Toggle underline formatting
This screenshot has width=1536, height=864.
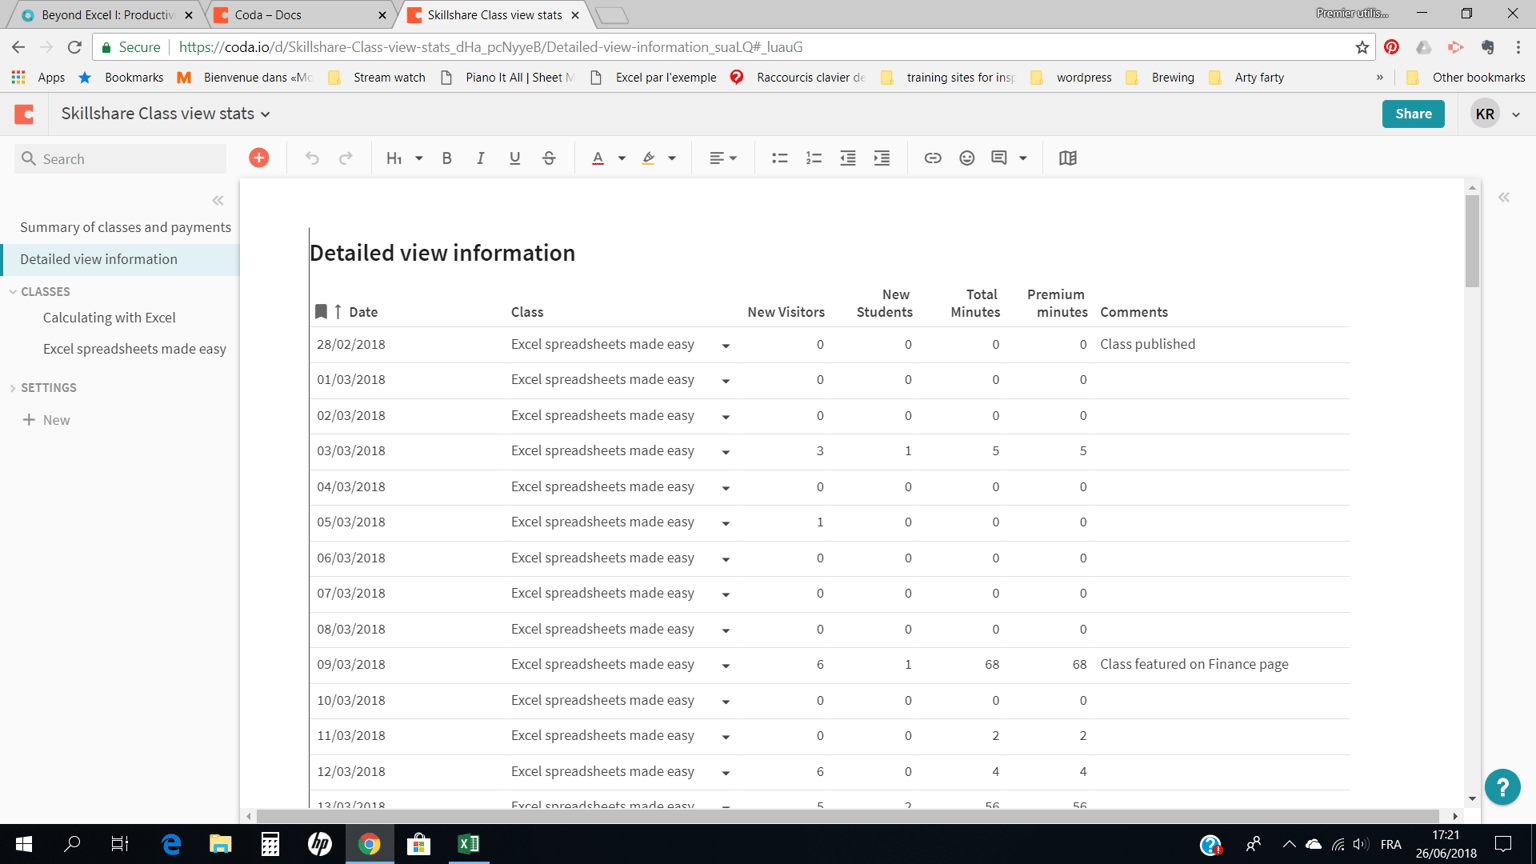tap(515, 158)
